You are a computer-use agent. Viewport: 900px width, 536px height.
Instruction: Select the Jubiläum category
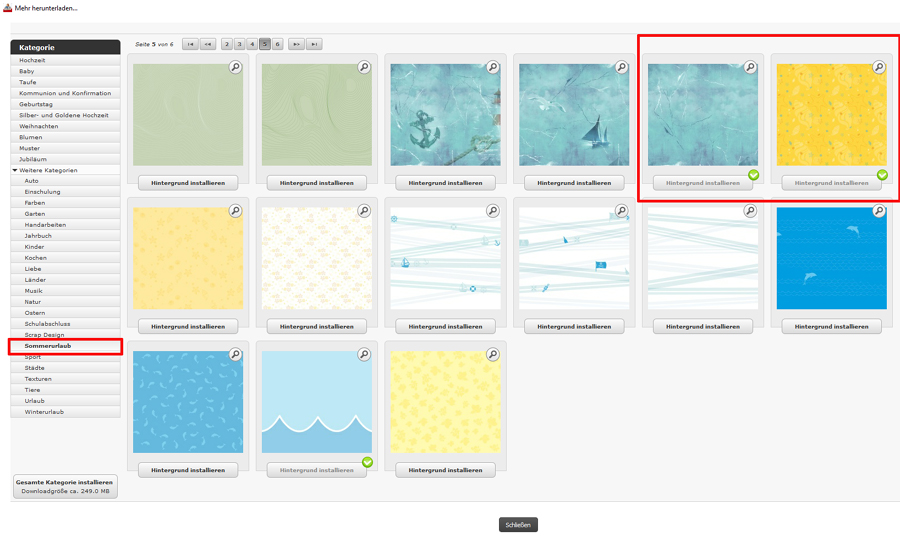click(x=65, y=159)
